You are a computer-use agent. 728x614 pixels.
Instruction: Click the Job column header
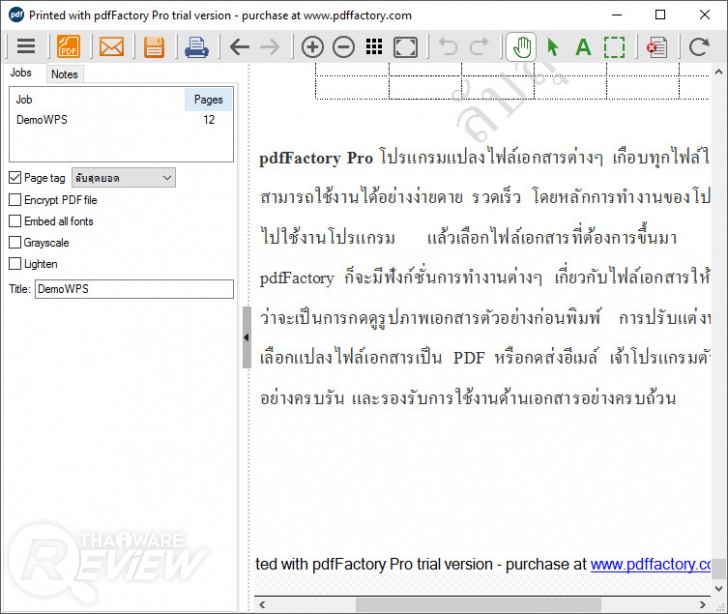(x=98, y=99)
